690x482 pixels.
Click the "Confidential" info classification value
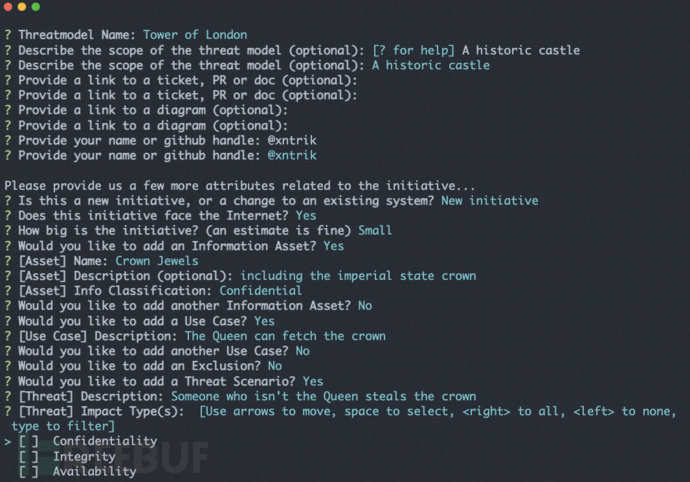pyautogui.click(x=260, y=290)
